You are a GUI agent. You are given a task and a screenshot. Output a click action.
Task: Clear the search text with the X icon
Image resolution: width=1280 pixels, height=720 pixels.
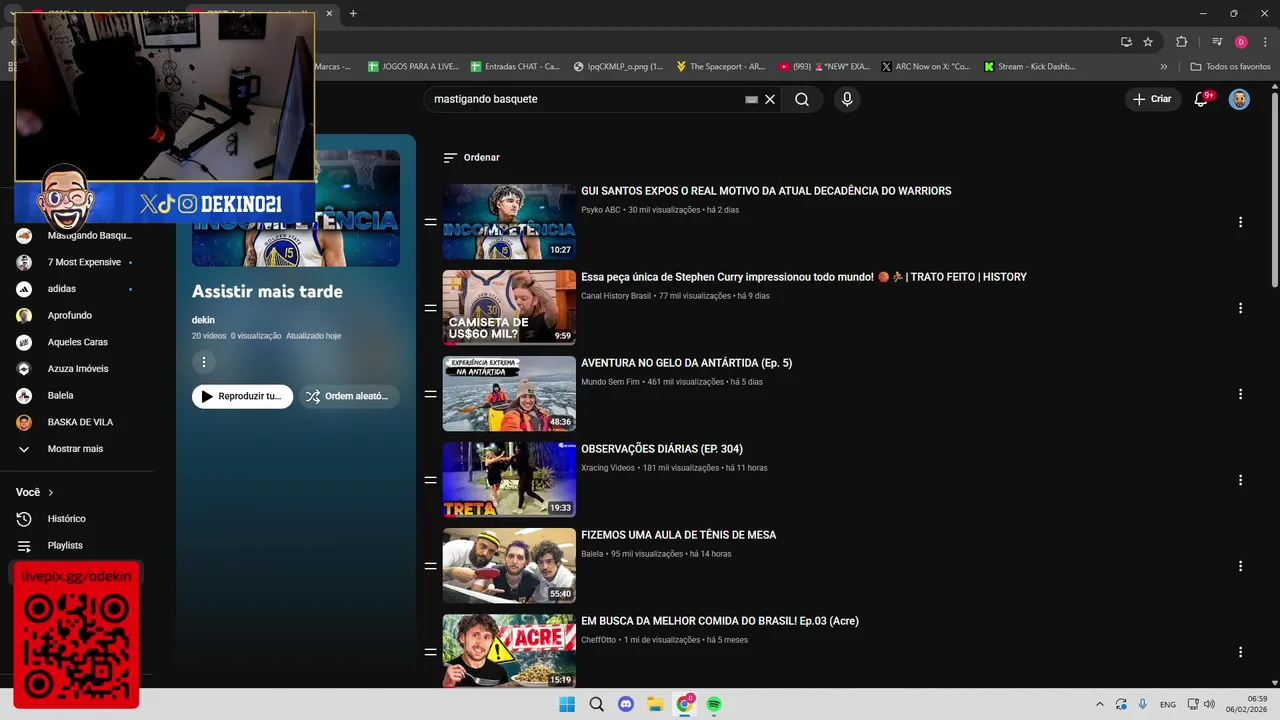coord(770,99)
